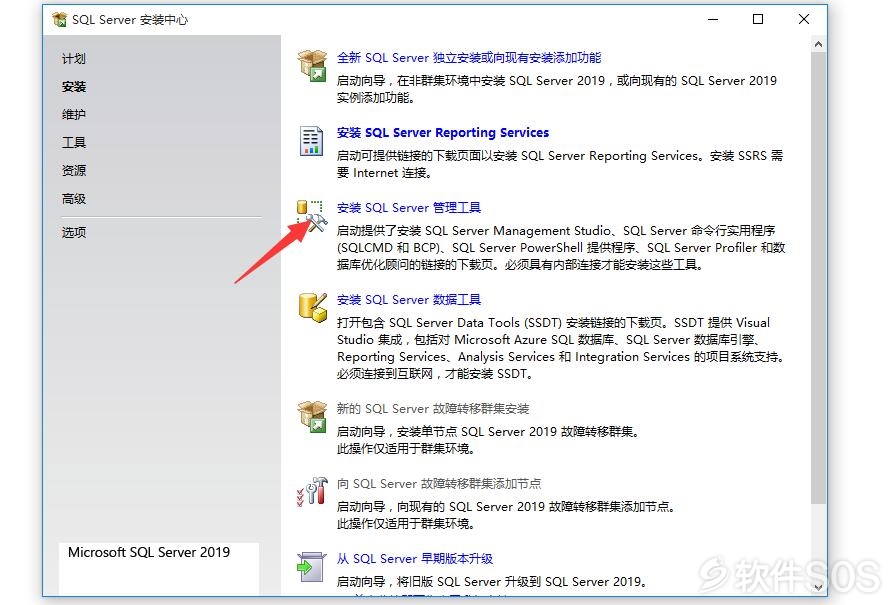Click the description starting 打开包含 SQL Server Data Tools
894x605 pixels.
[x=560, y=348]
